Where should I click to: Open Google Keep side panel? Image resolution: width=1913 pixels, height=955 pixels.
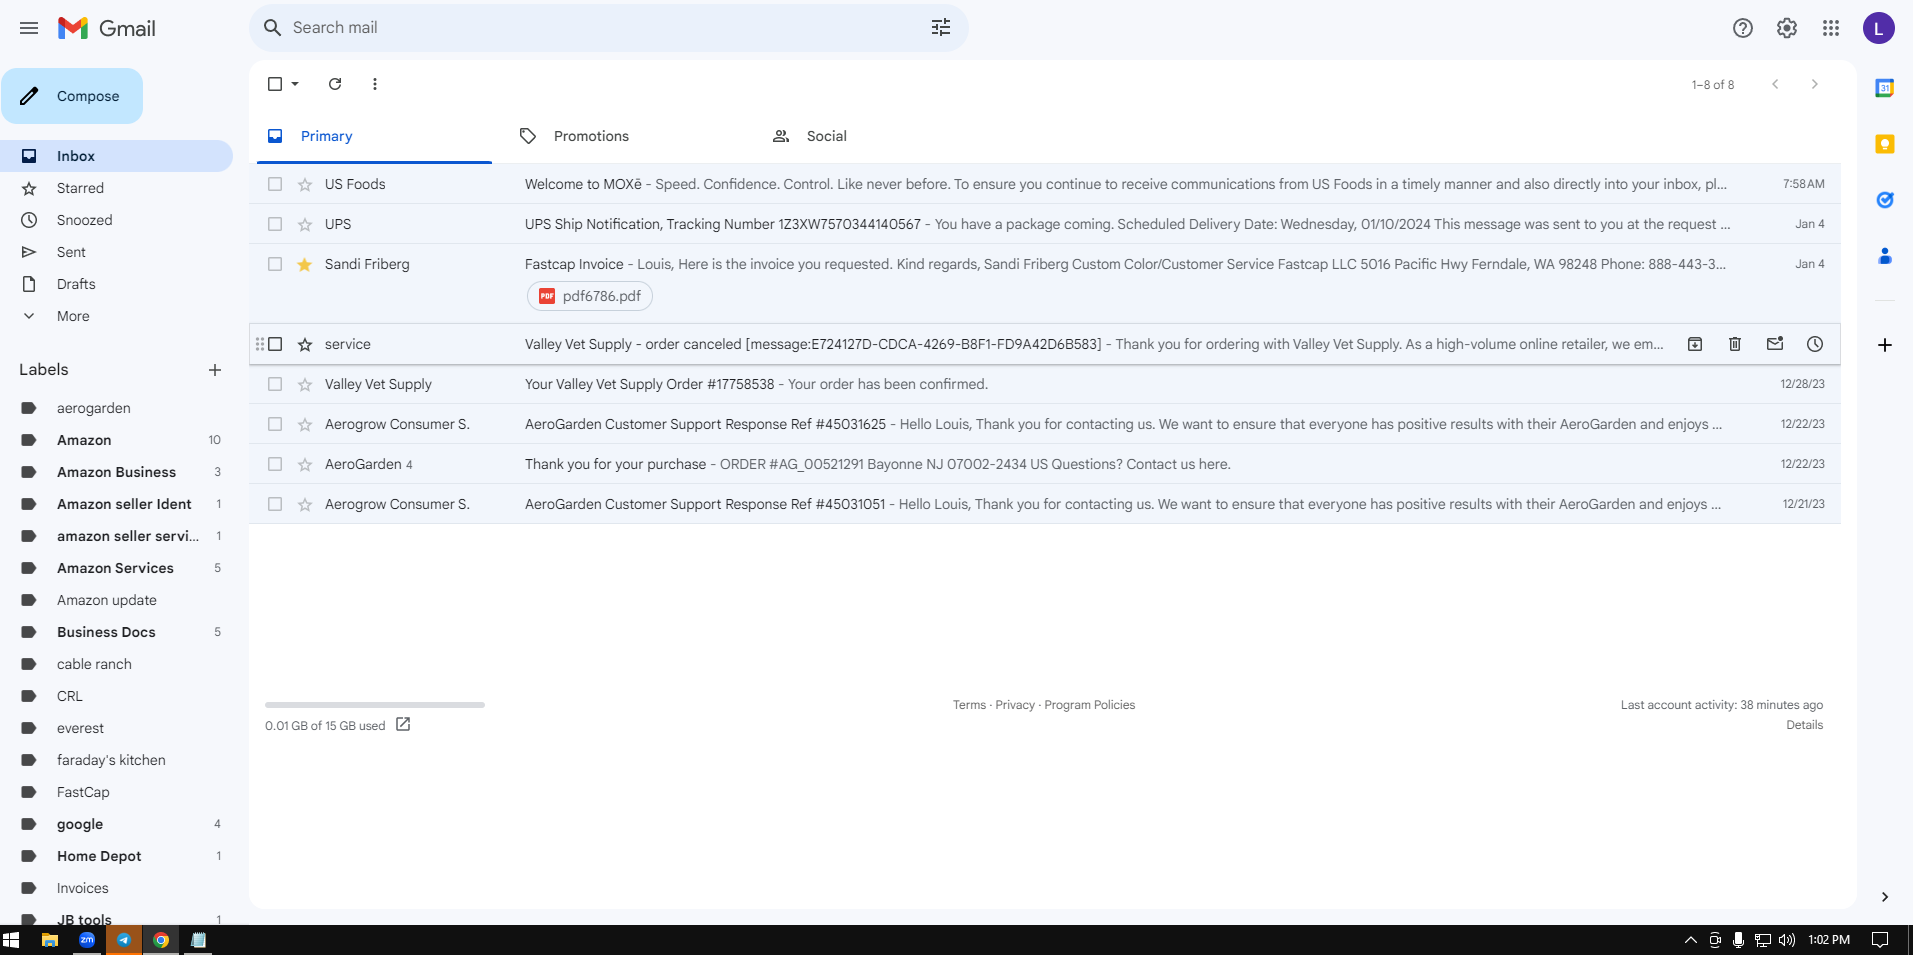pos(1885,144)
